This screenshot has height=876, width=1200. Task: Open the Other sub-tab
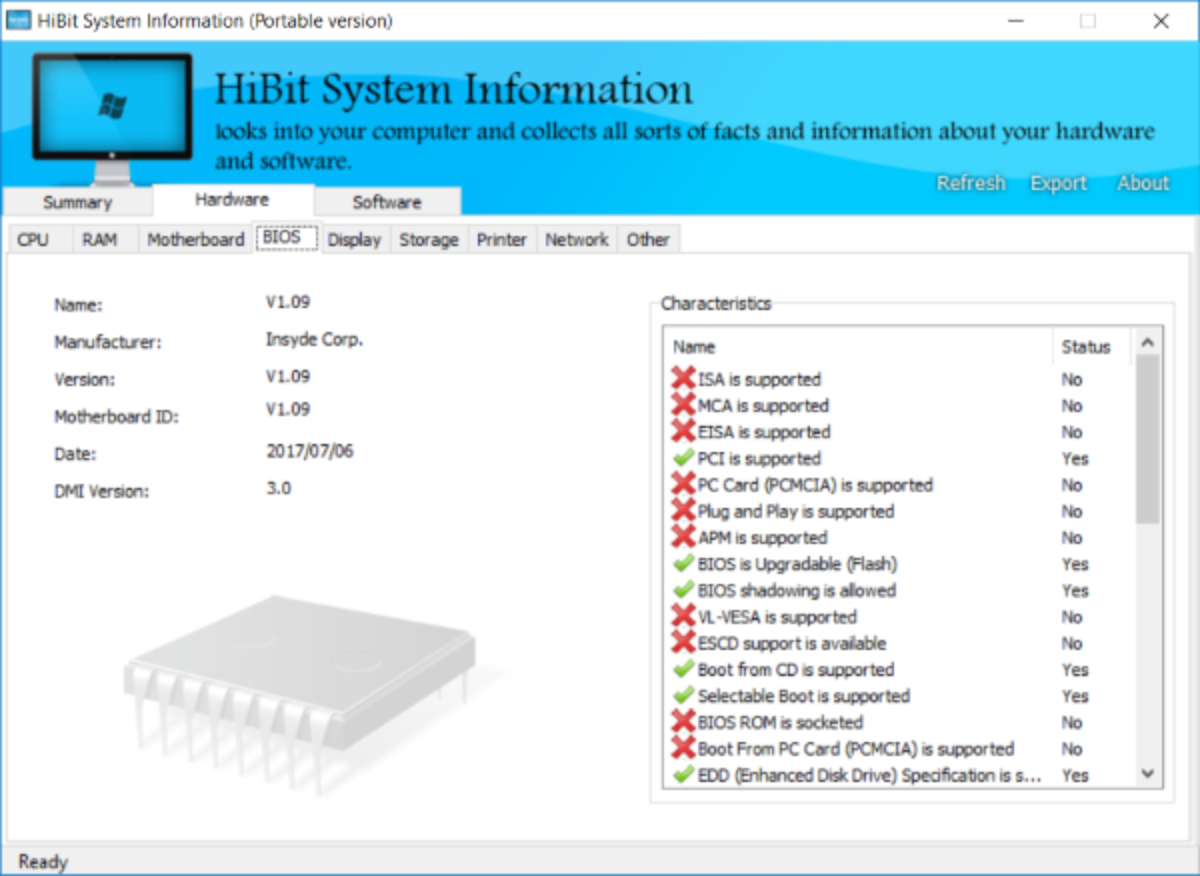tap(648, 240)
